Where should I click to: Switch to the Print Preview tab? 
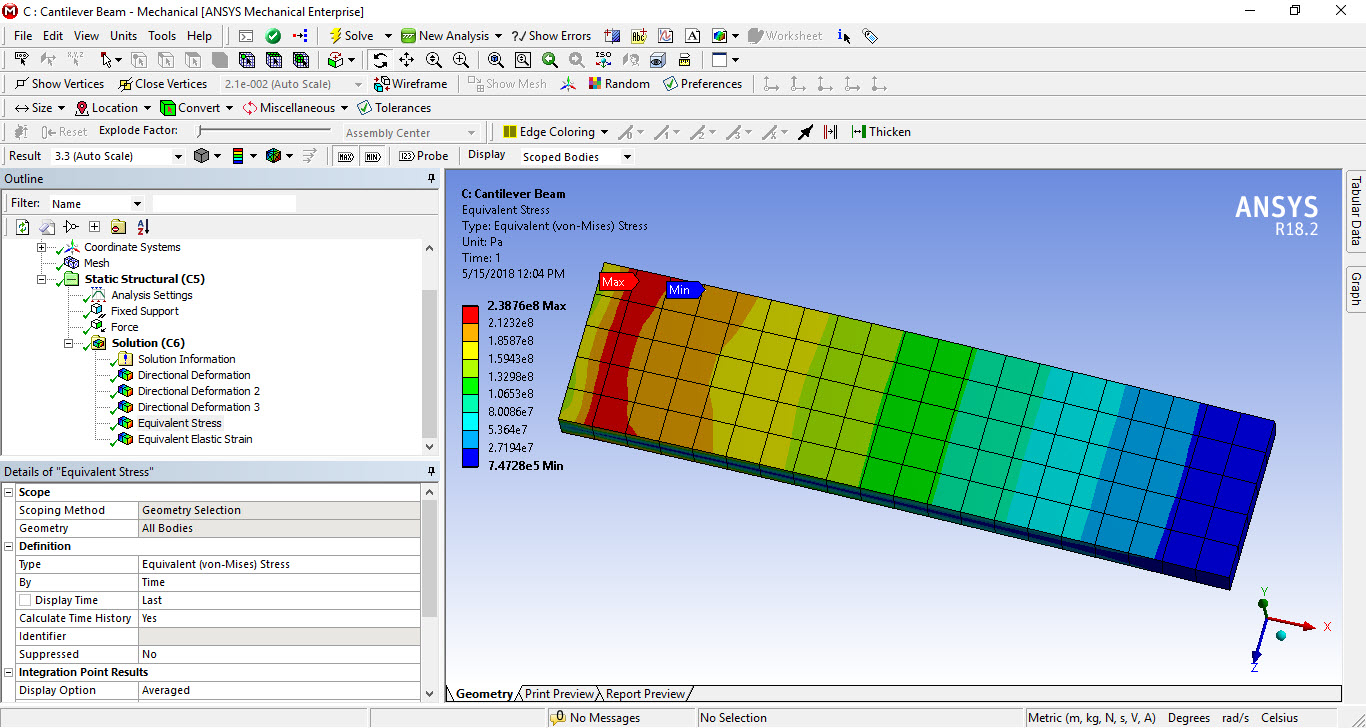559,694
